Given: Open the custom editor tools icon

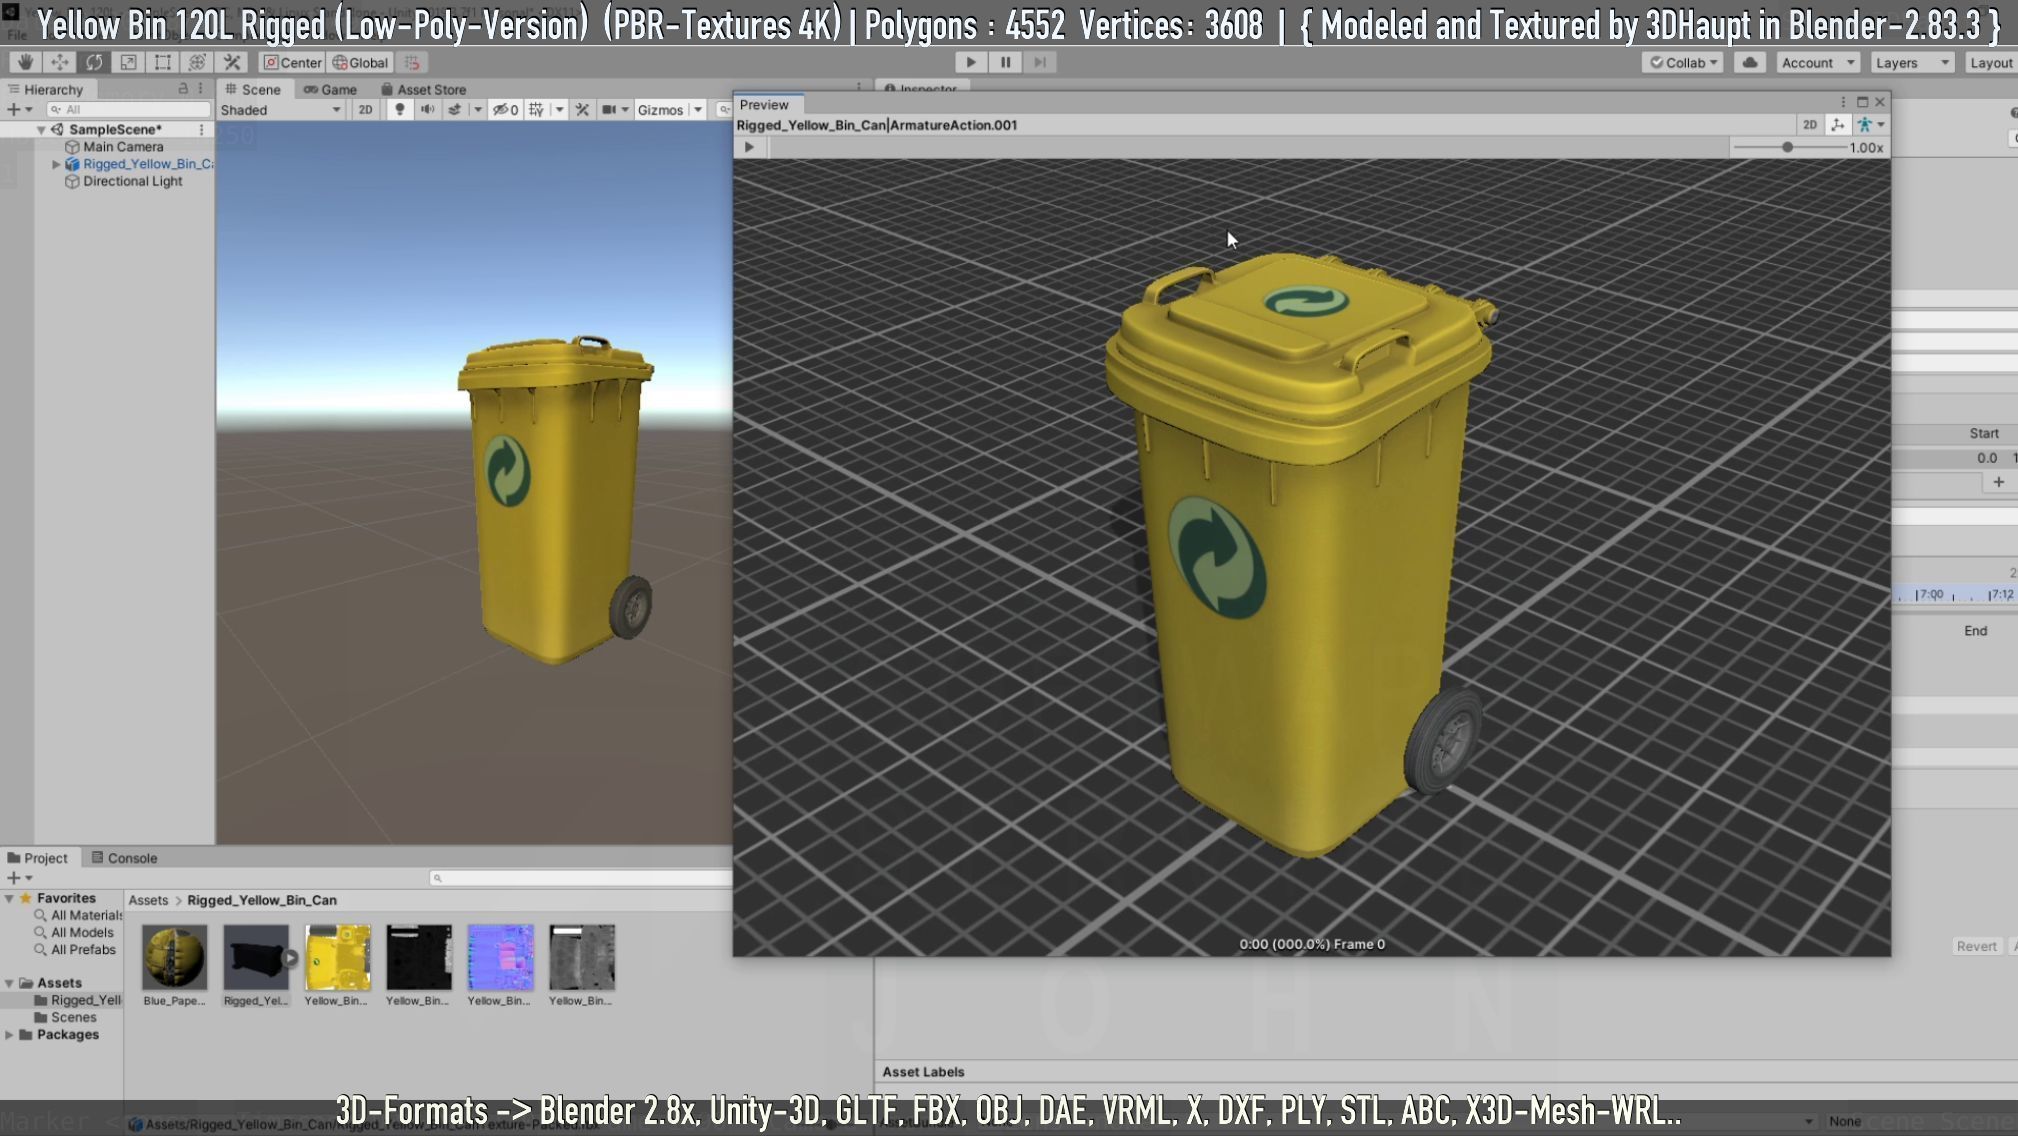Looking at the screenshot, I should click(x=232, y=62).
